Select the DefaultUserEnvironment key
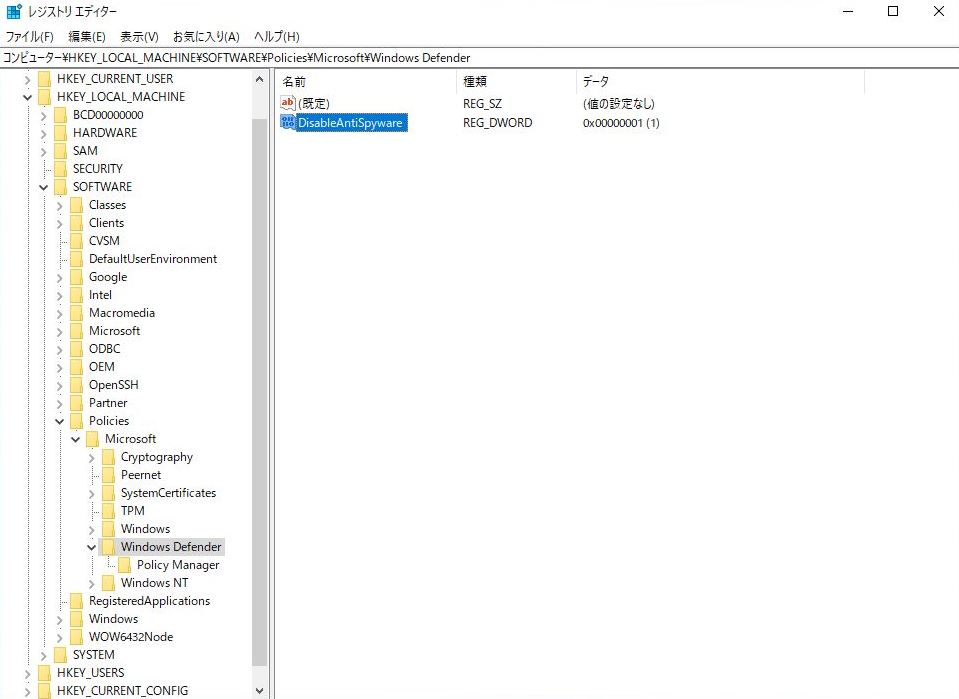The image size is (959, 699). click(x=153, y=259)
